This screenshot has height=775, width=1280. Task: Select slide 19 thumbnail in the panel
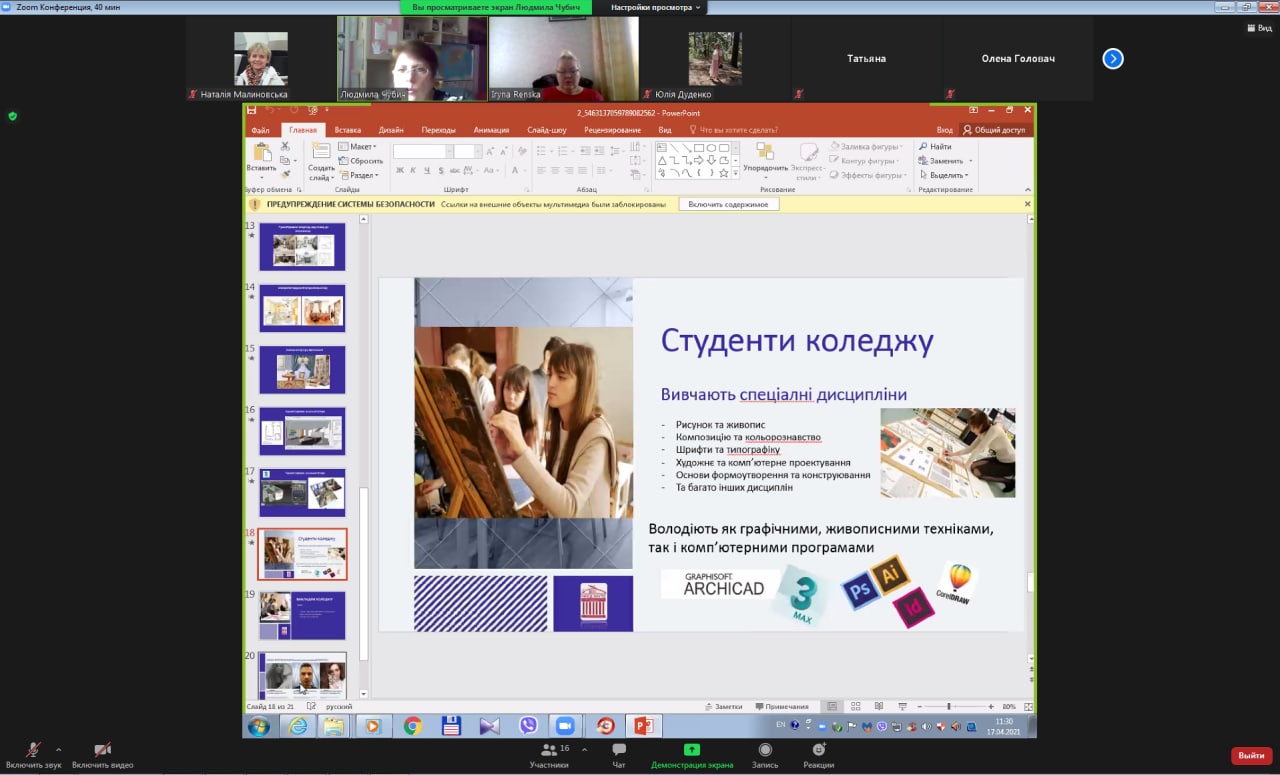tap(302, 615)
